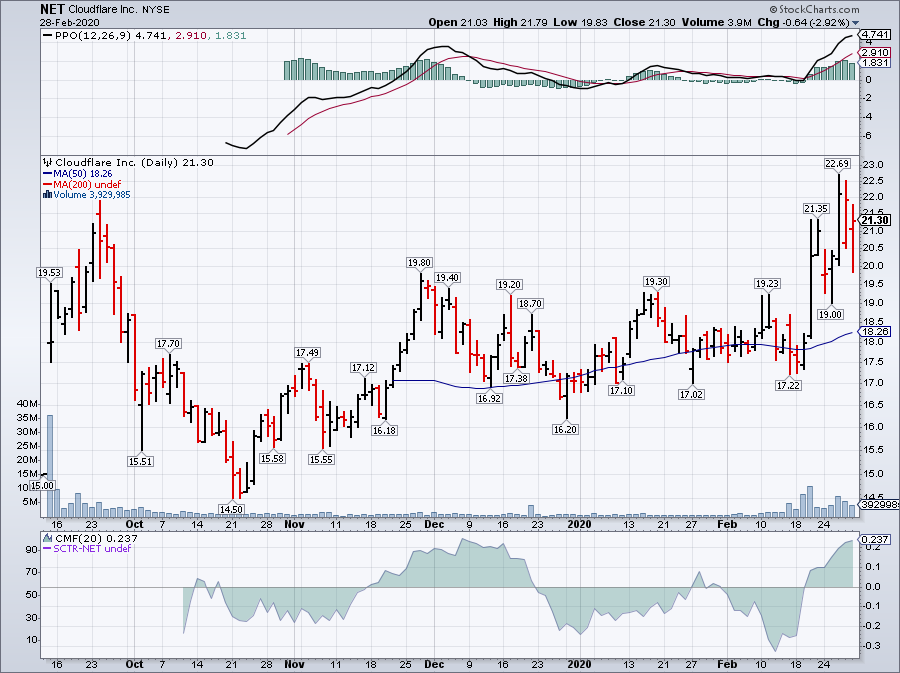Click the 17.02 price label
Image resolution: width=900 pixels, height=673 pixels.
691,395
